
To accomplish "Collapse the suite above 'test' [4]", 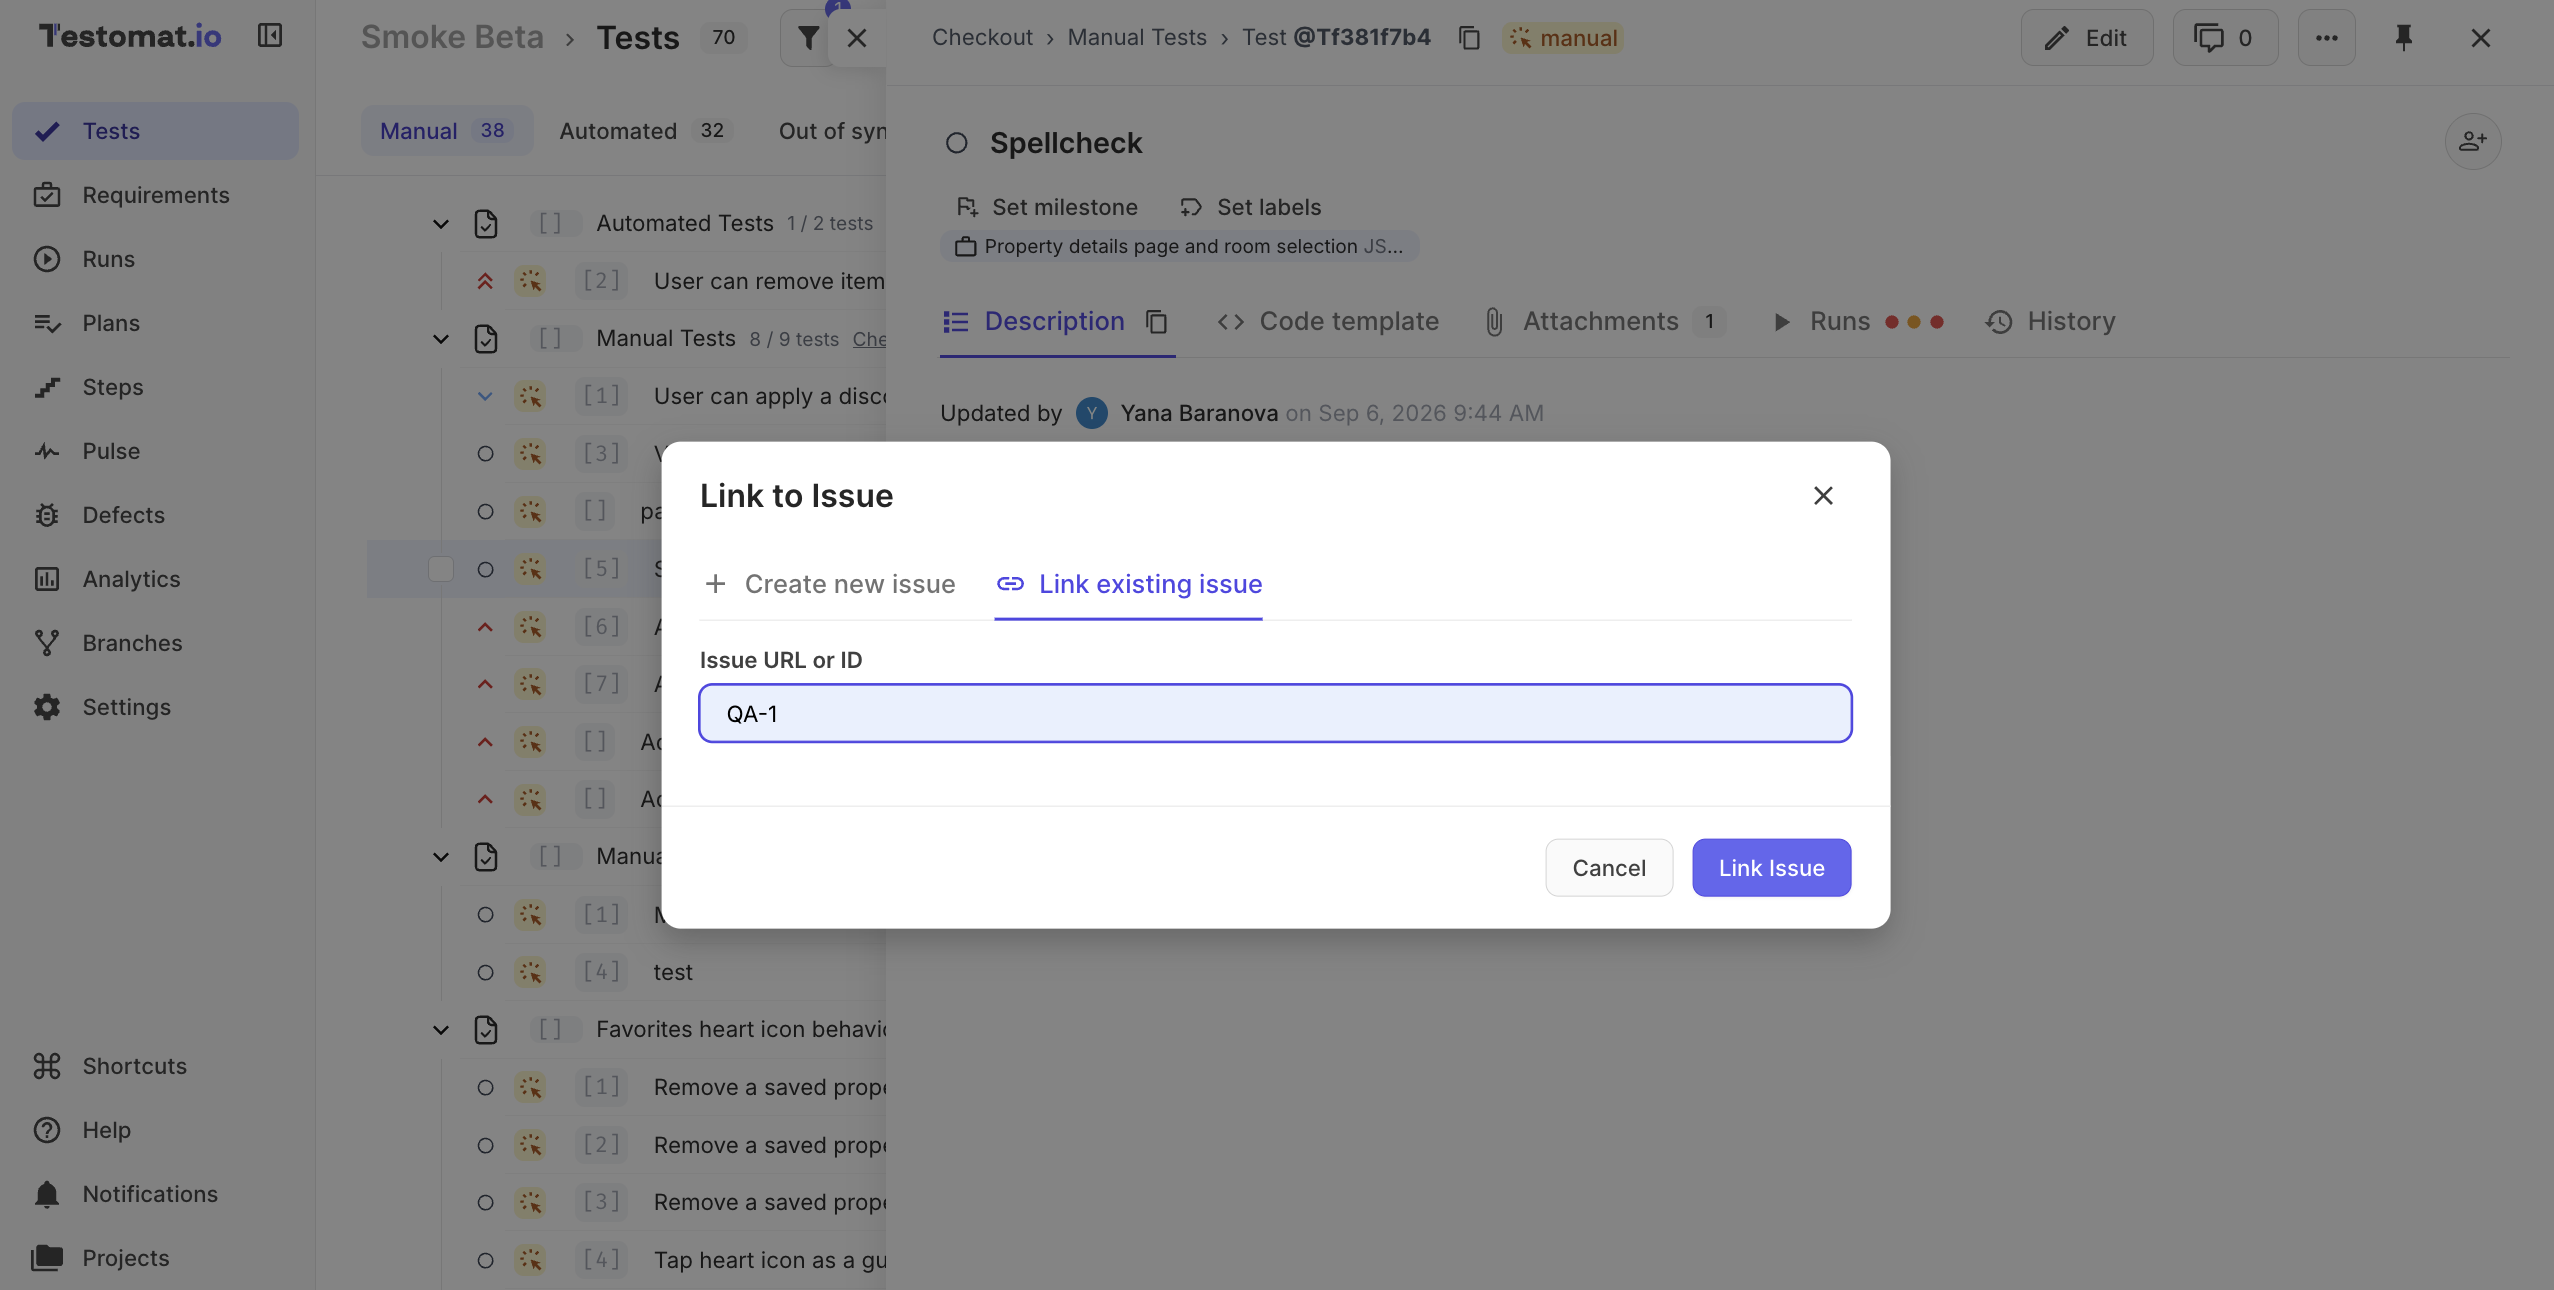I will pyautogui.click(x=441, y=857).
